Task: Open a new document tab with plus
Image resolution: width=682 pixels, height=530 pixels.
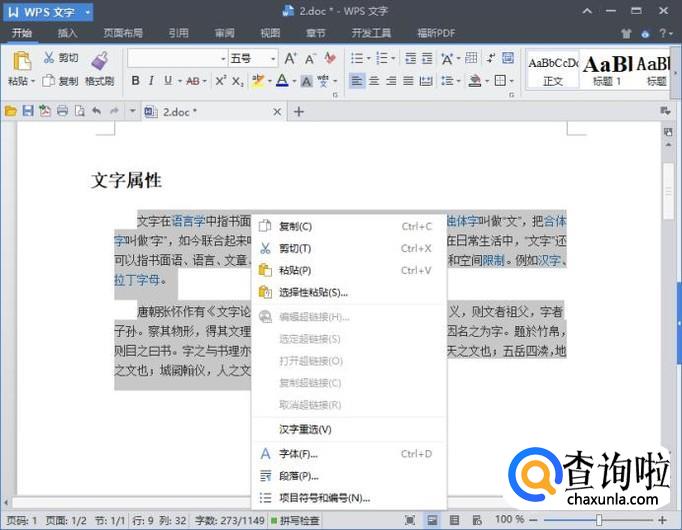Action: click(298, 111)
